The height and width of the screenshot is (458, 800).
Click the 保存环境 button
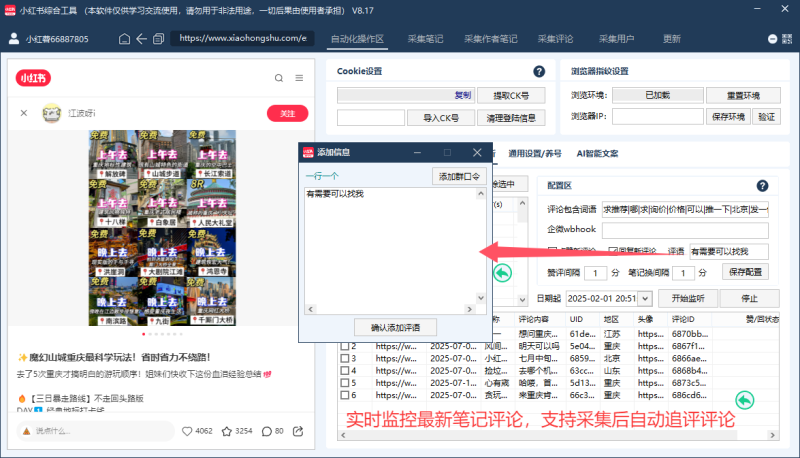tap(729, 117)
